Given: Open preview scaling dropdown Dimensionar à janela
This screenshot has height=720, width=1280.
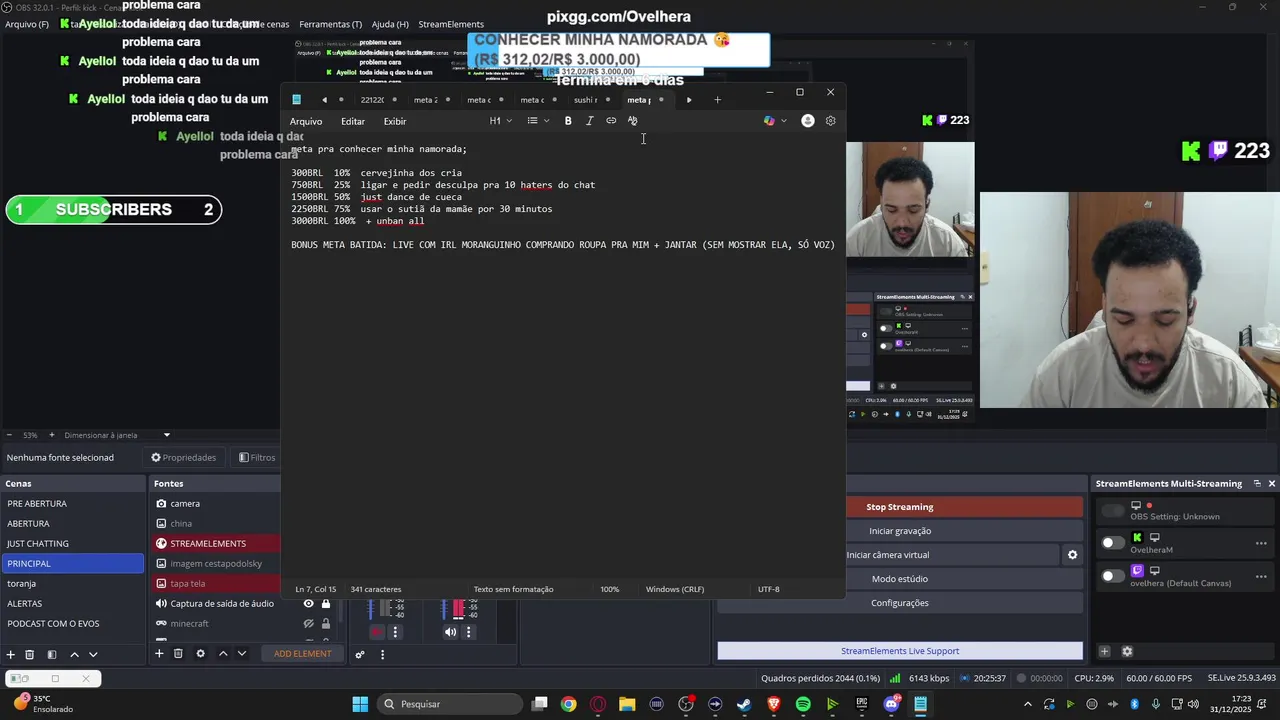Looking at the screenshot, I should pos(117,435).
